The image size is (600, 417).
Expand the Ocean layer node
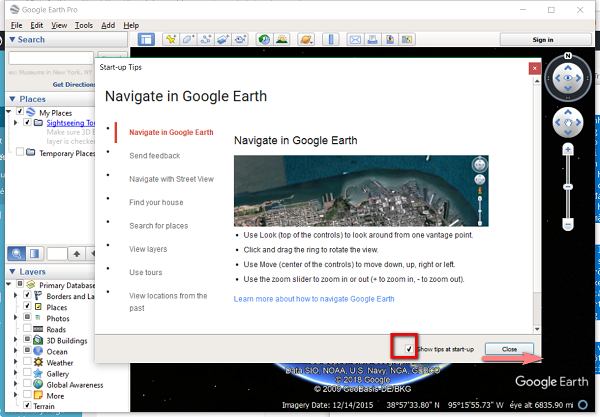pos(15,351)
